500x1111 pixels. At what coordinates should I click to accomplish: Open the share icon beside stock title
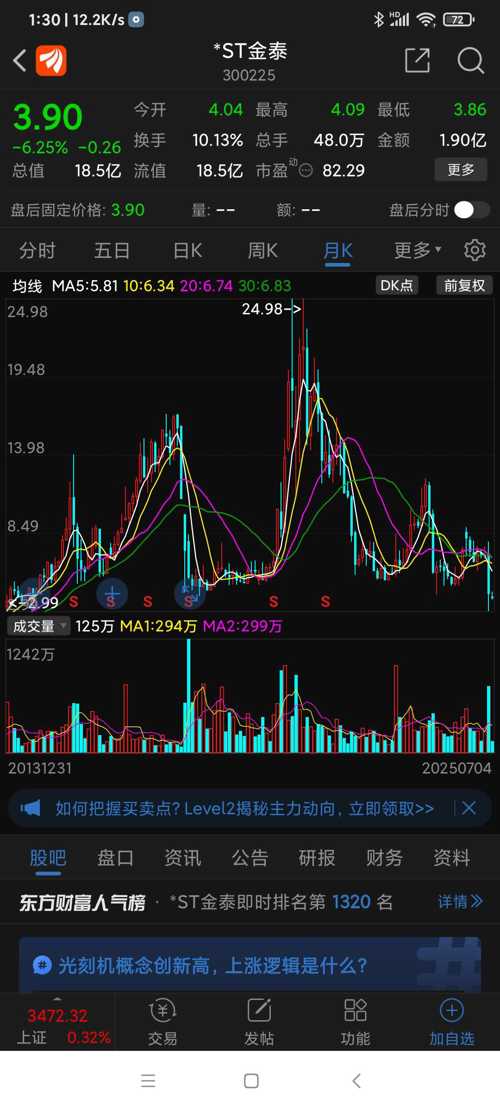coord(417,61)
